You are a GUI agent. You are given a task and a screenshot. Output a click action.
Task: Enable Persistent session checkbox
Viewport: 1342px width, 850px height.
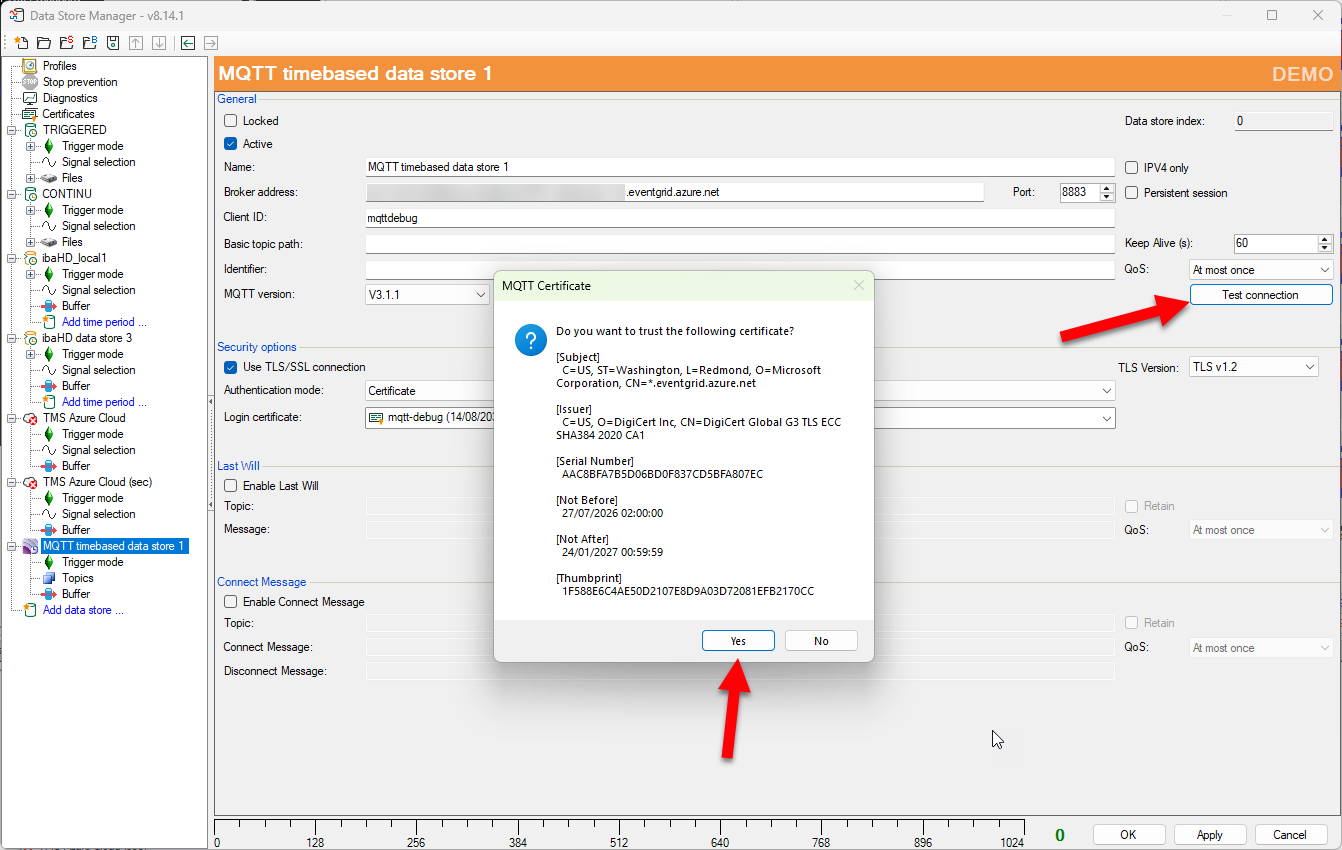coord(1132,193)
